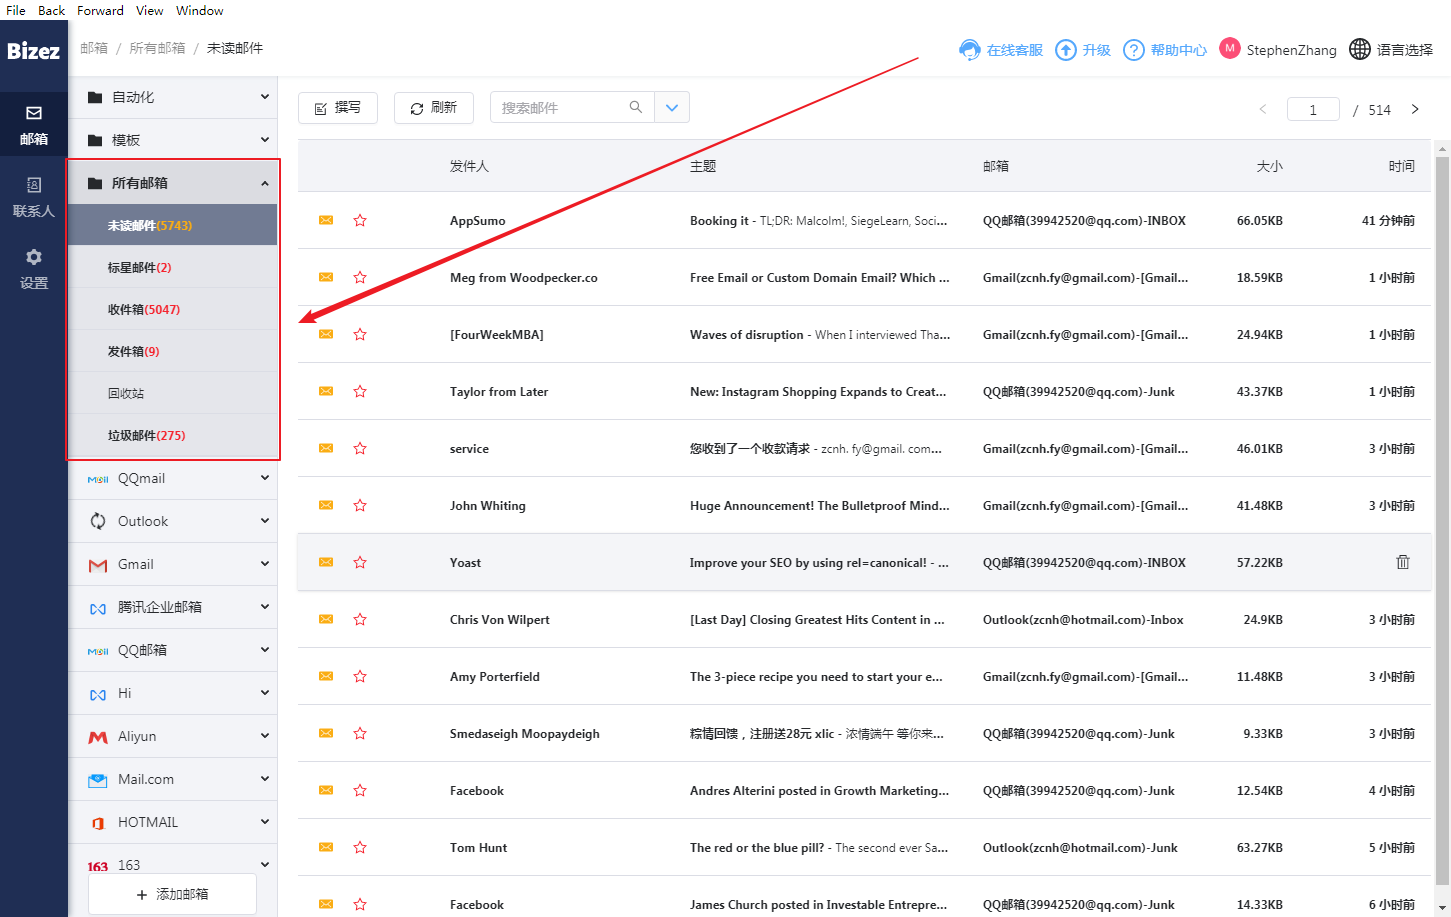Click the Aliyun M icon
The height and width of the screenshot is (917, 1451).
(x=98, y=737)
